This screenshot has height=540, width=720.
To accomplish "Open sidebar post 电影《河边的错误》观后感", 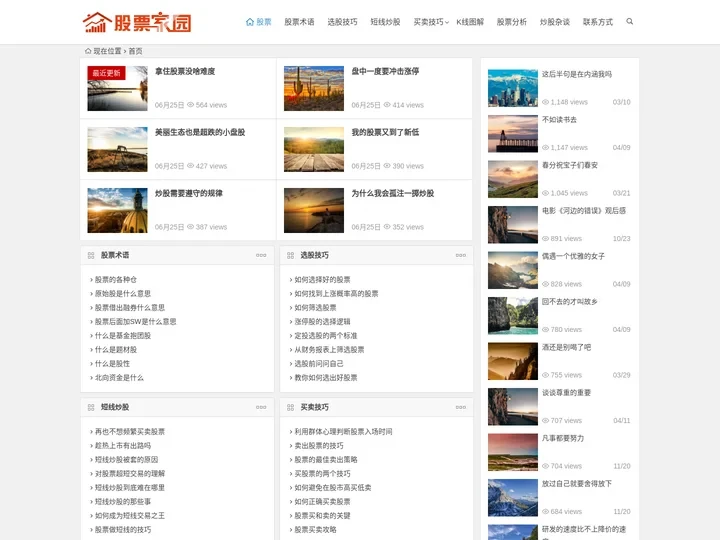I will pyautogui.click(x=584, y=210).
